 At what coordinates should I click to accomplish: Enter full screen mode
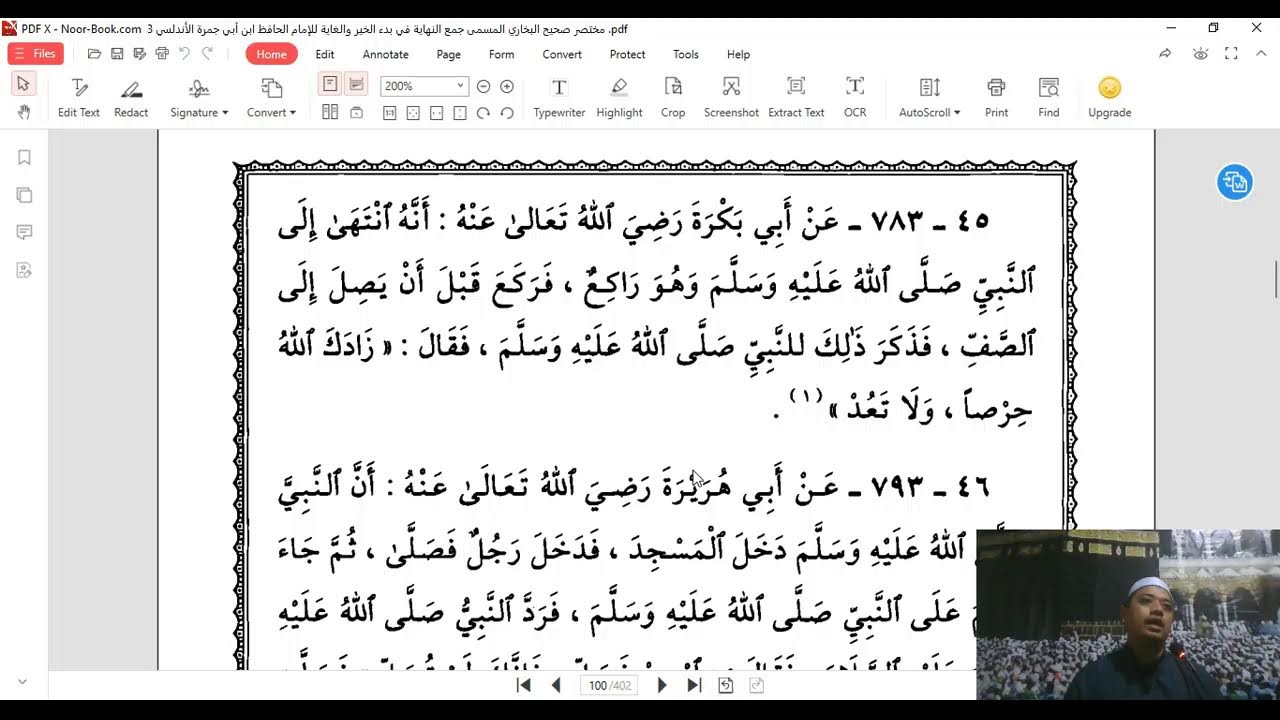(1231, 54)
